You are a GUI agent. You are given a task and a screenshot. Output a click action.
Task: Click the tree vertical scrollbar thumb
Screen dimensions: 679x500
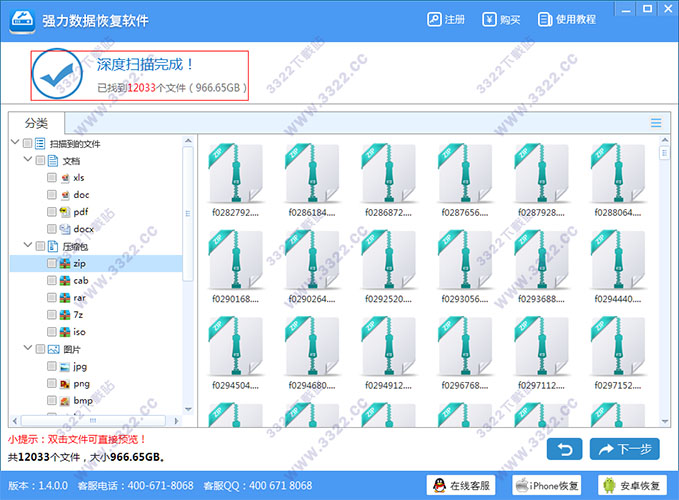(x=188, y=214)
